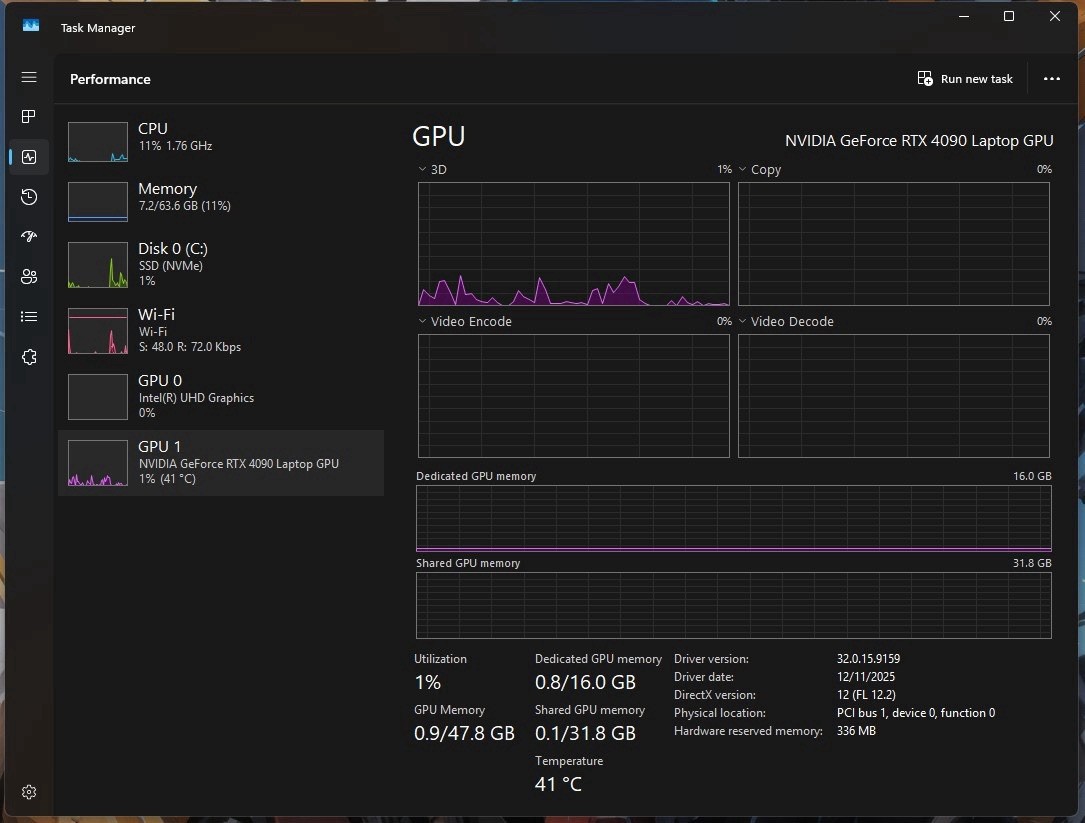Click the Shared GPU memory graph
Image resolution: width=1085 pixels, height=823 pixels.
733,605
